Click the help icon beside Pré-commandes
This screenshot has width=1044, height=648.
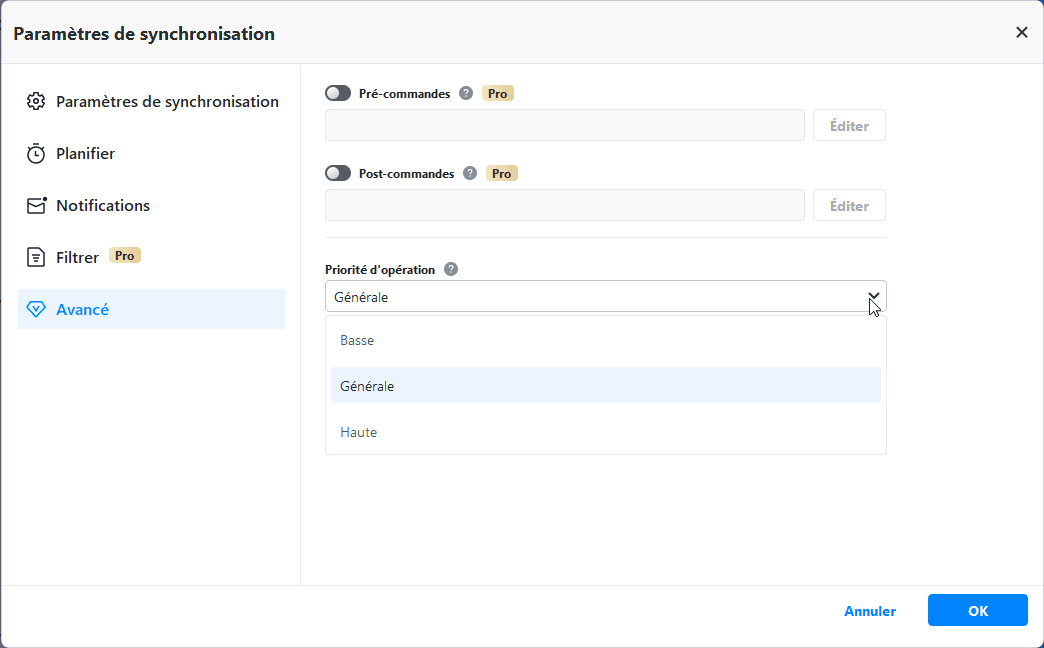pos(466,94)
